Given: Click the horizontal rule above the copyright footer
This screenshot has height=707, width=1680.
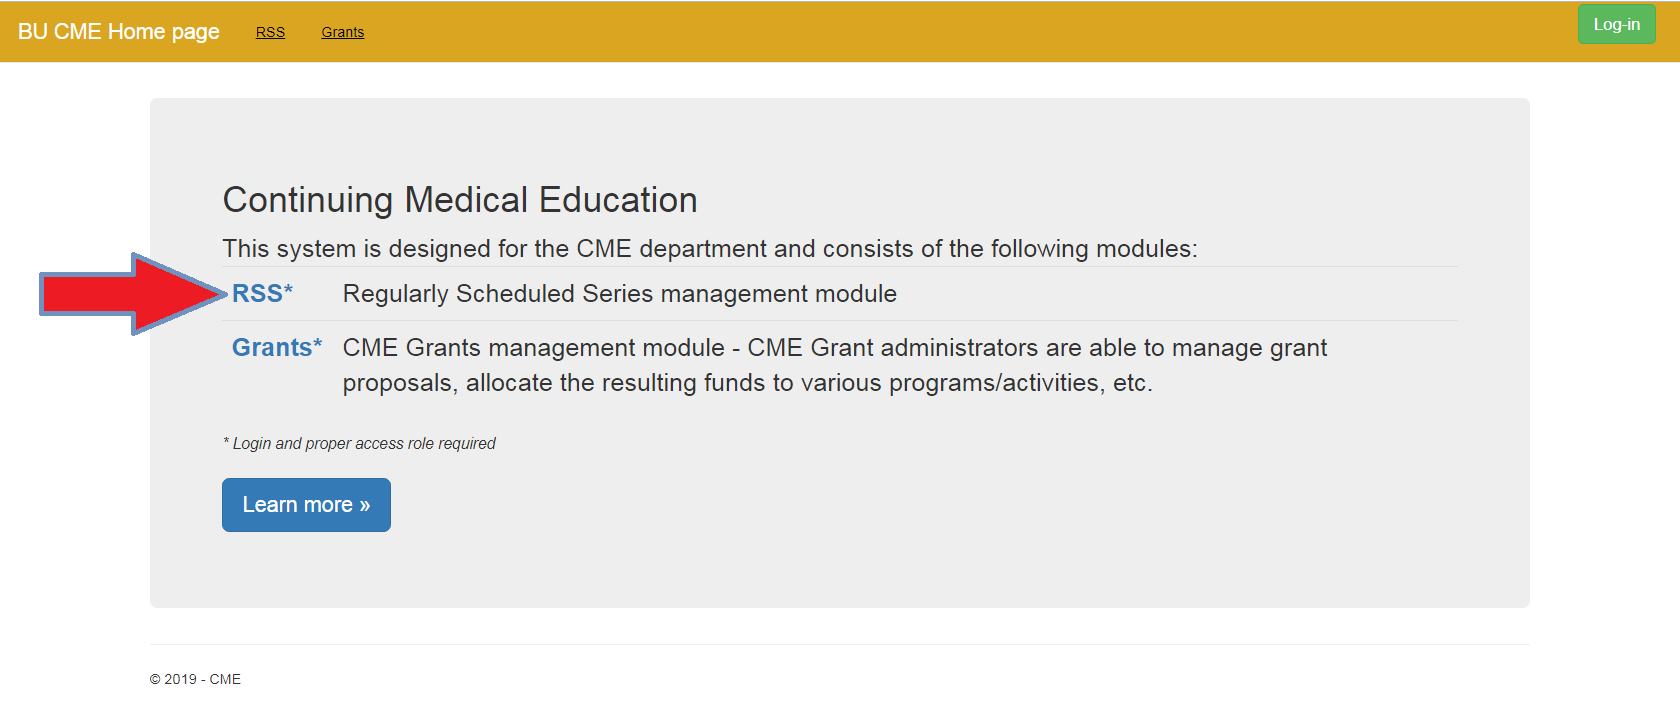Looking at the screenshot, I should coord(840,644).
